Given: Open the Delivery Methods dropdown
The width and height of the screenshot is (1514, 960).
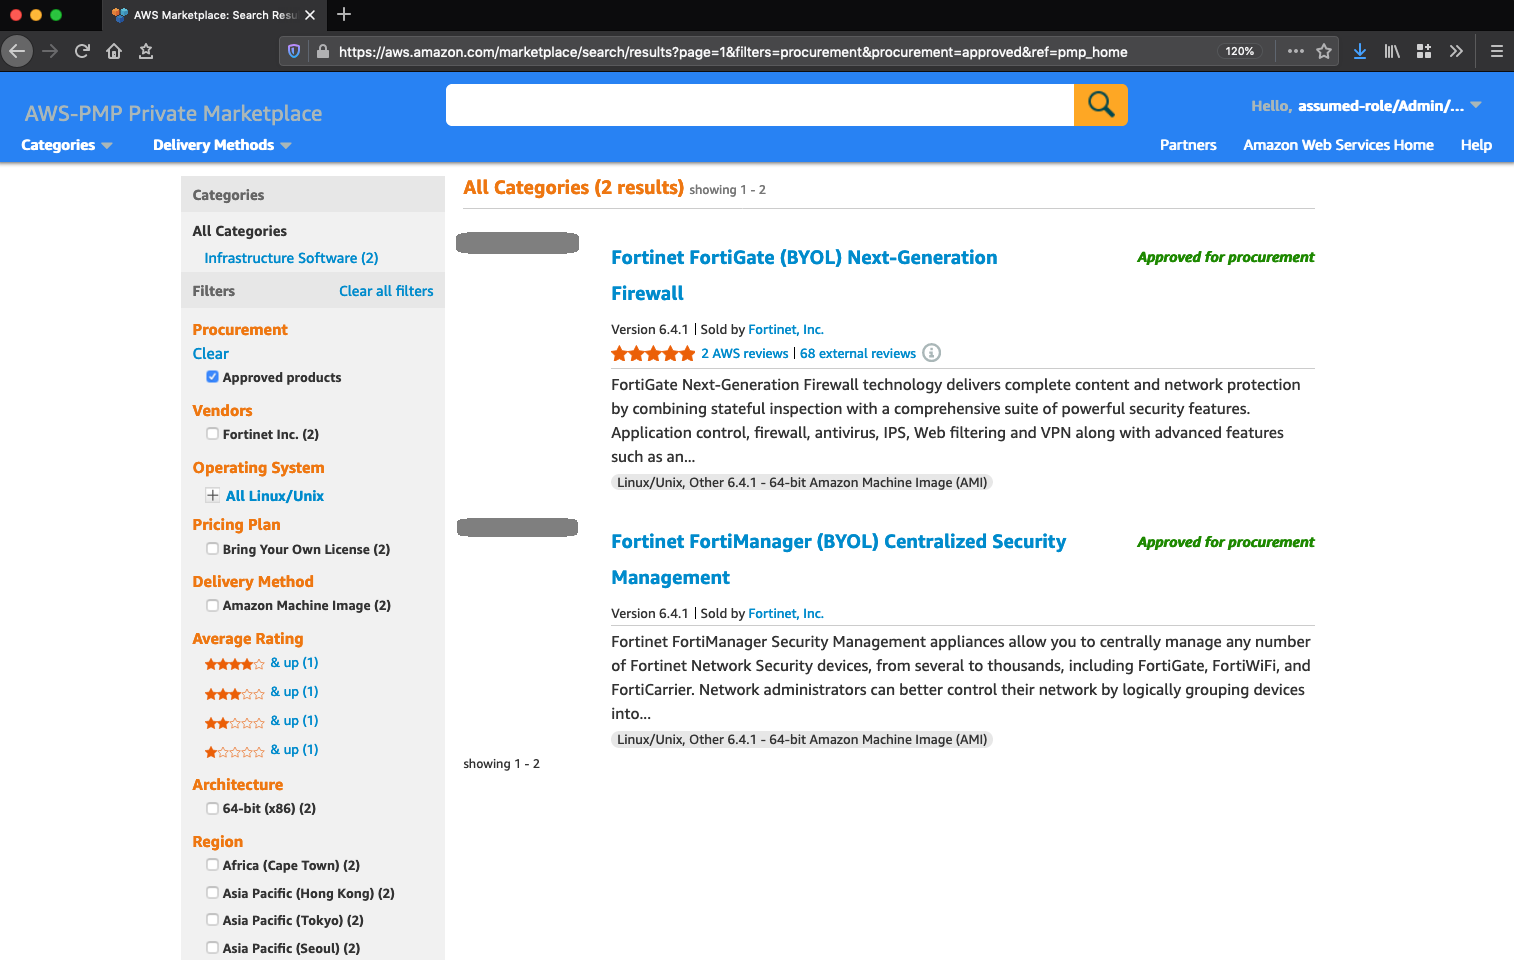Looking at the screenshot, I should tap(221, 145).
